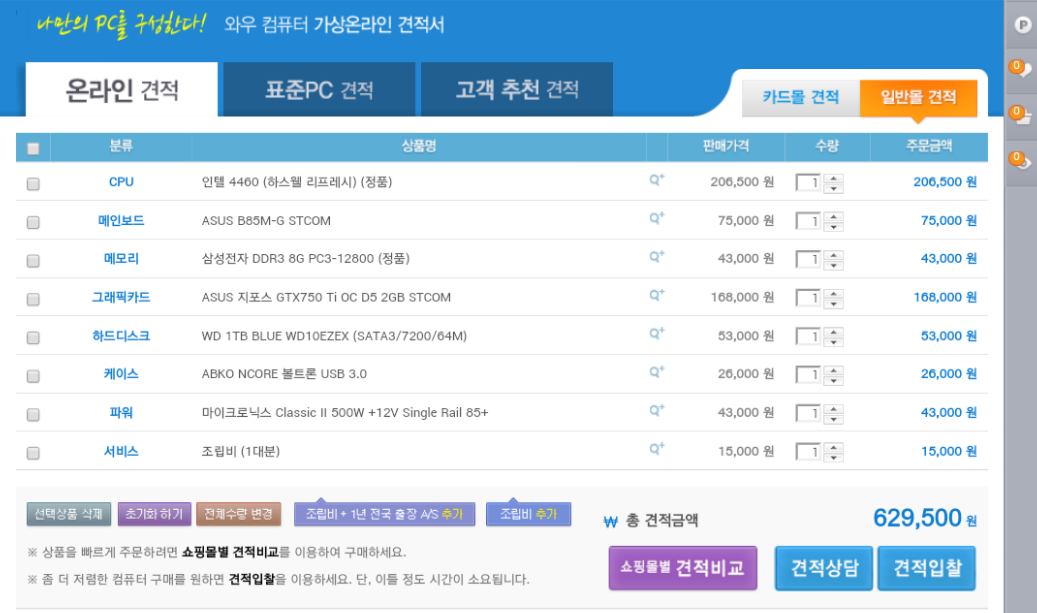Increase 서비스 quantity with up arrow
This screenshot has width=1037, height=613.
click(x=833, y=447)
